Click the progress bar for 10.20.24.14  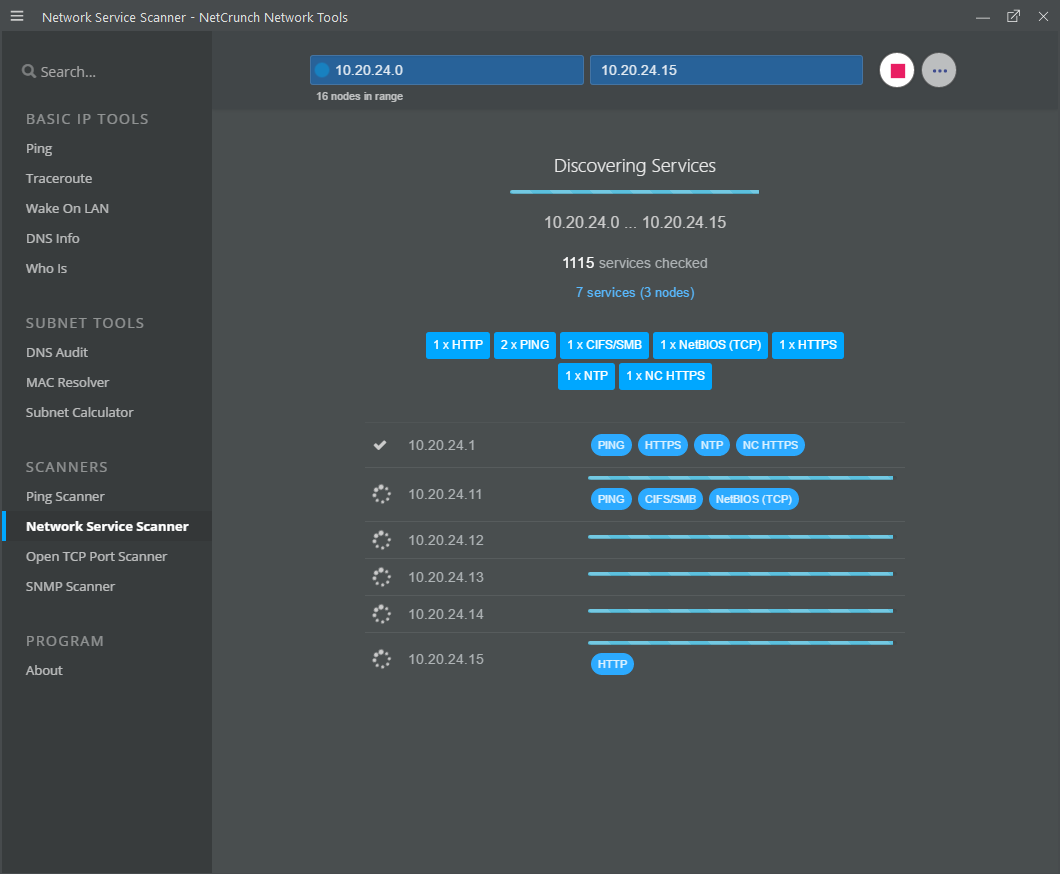pos(740,610)
